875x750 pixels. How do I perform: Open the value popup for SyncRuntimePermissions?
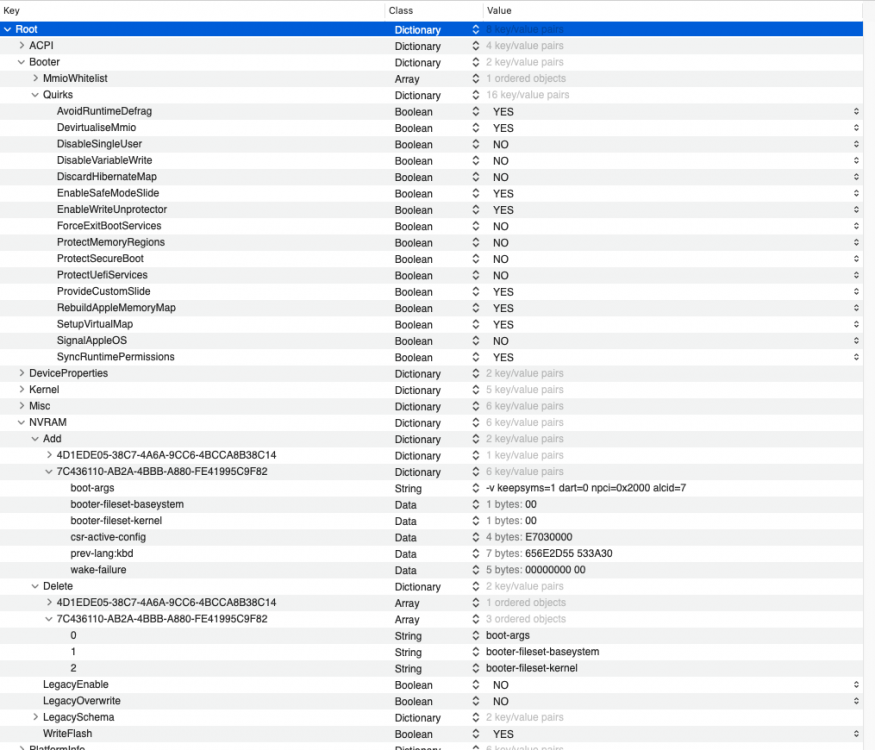pos(856,357)
